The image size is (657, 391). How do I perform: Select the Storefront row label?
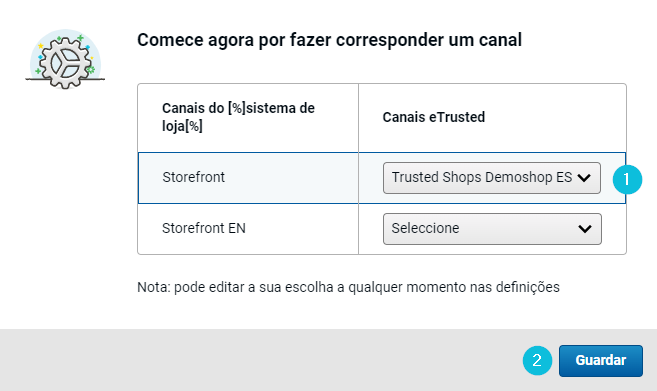click(x=194, y=177)
